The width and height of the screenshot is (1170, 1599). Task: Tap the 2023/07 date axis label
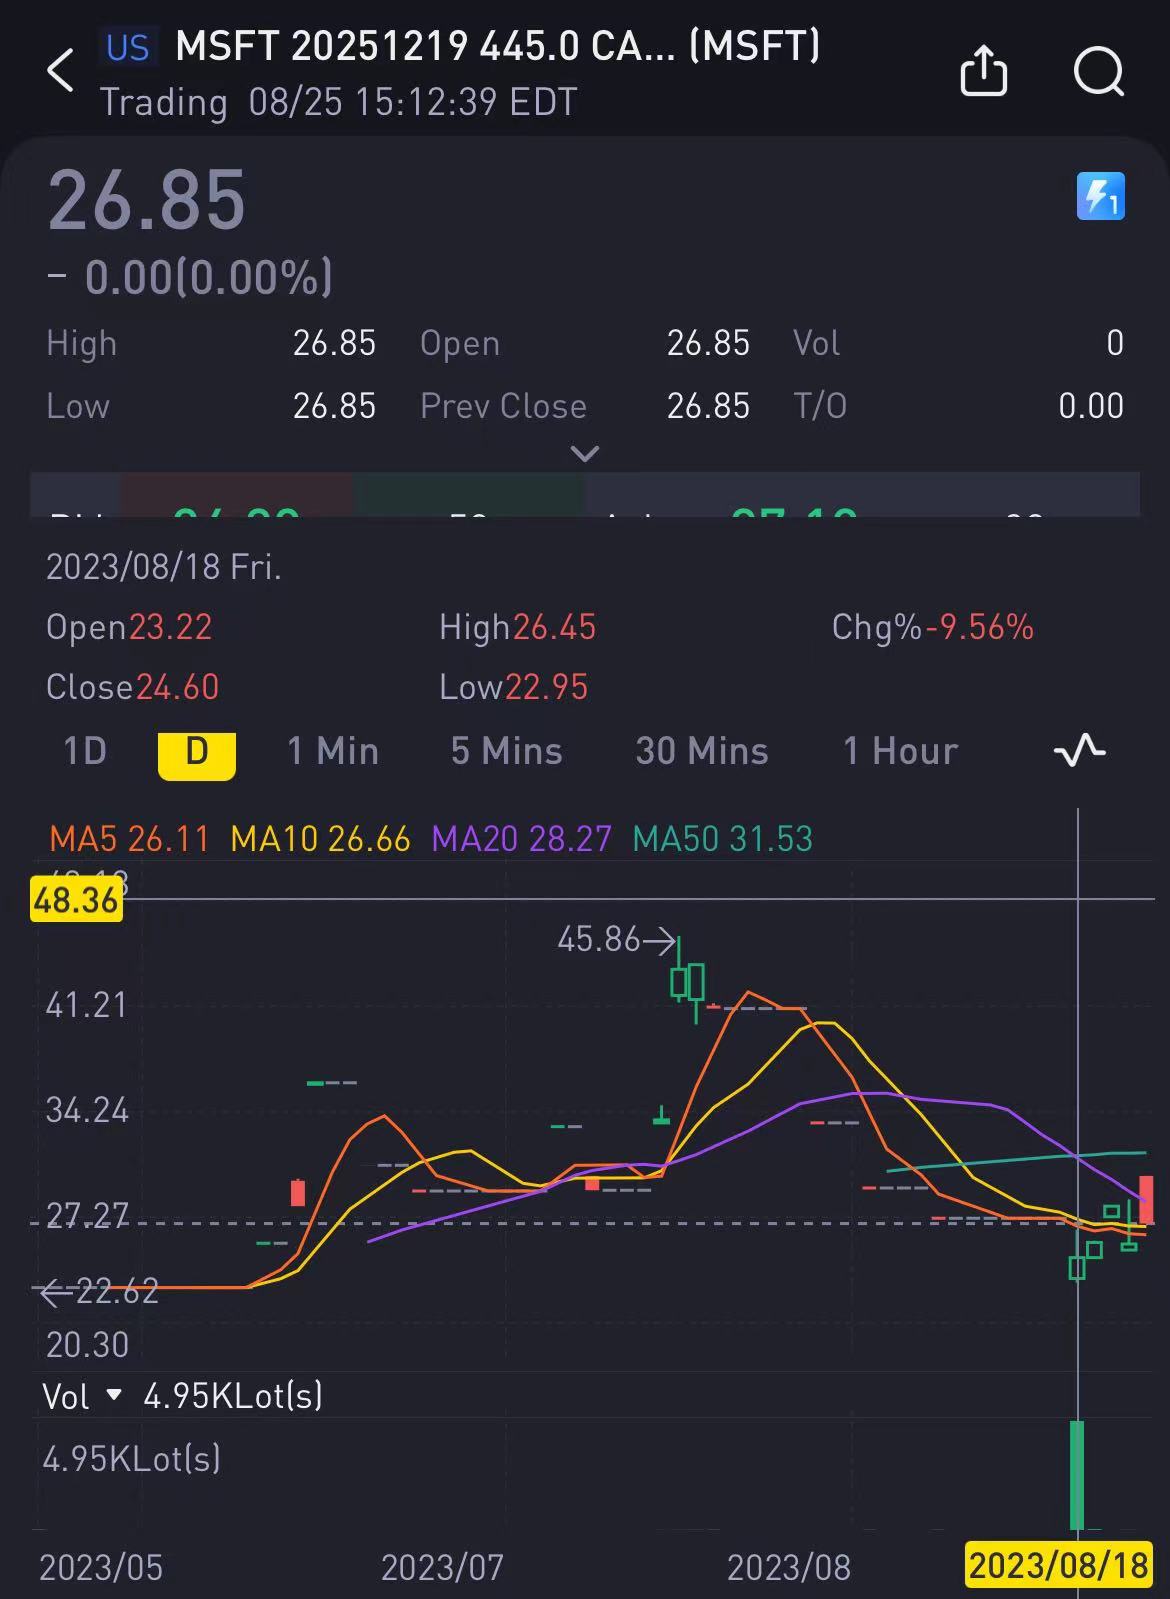click(442, 1567)
